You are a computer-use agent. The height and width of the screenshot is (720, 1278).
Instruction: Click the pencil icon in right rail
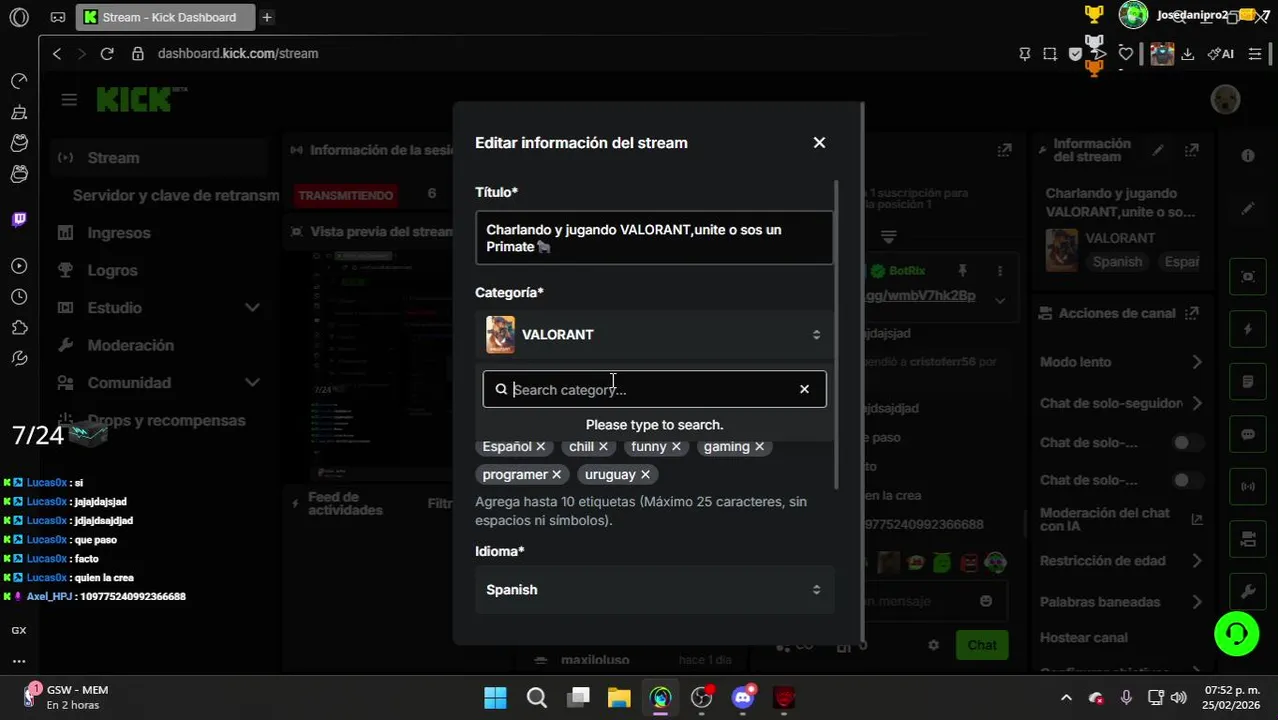point(1248,209)
